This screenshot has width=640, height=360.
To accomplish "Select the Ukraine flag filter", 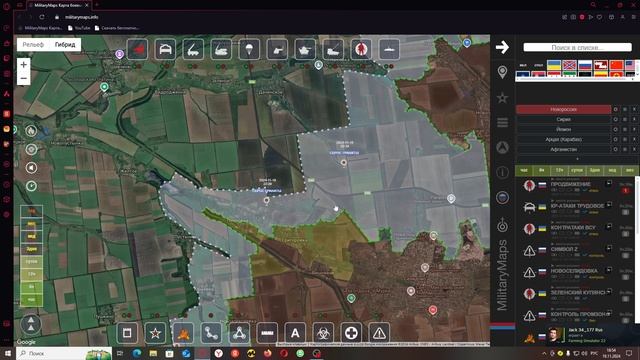I will tap(554, 65).
